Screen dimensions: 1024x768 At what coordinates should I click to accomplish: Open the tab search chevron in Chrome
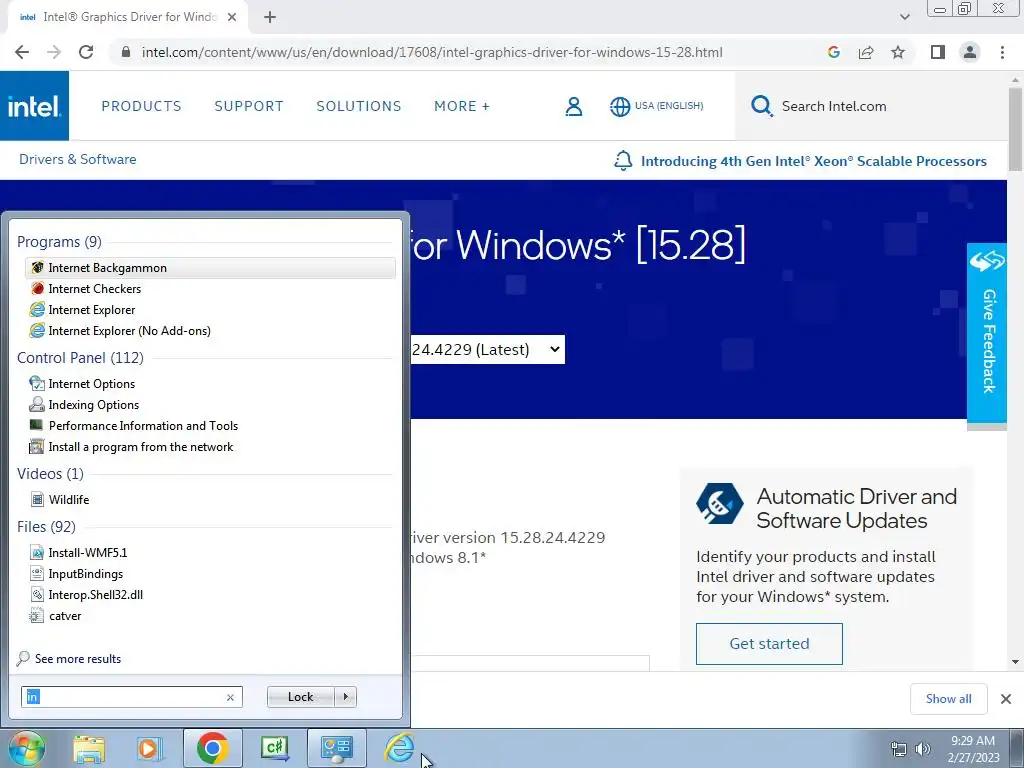[x=904, y=17]
